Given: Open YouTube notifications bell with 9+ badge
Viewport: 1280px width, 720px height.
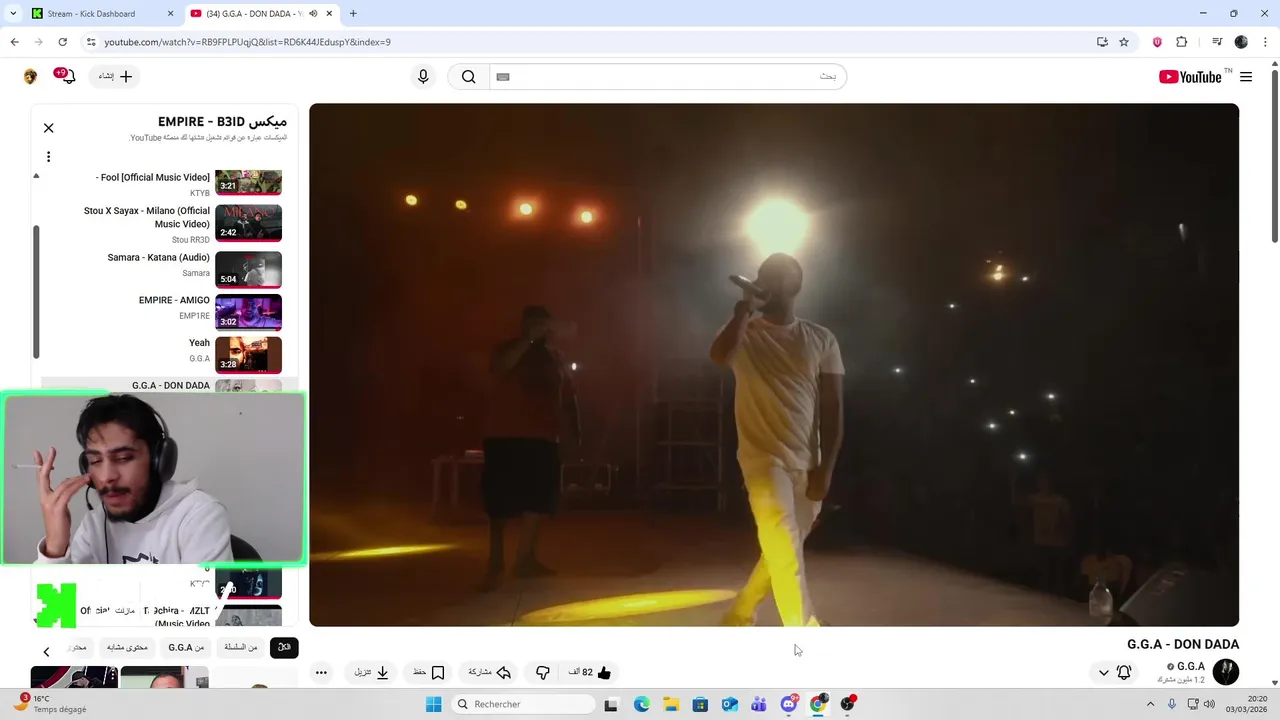Looking at the screenshot, I should click(x=68, y=77).
